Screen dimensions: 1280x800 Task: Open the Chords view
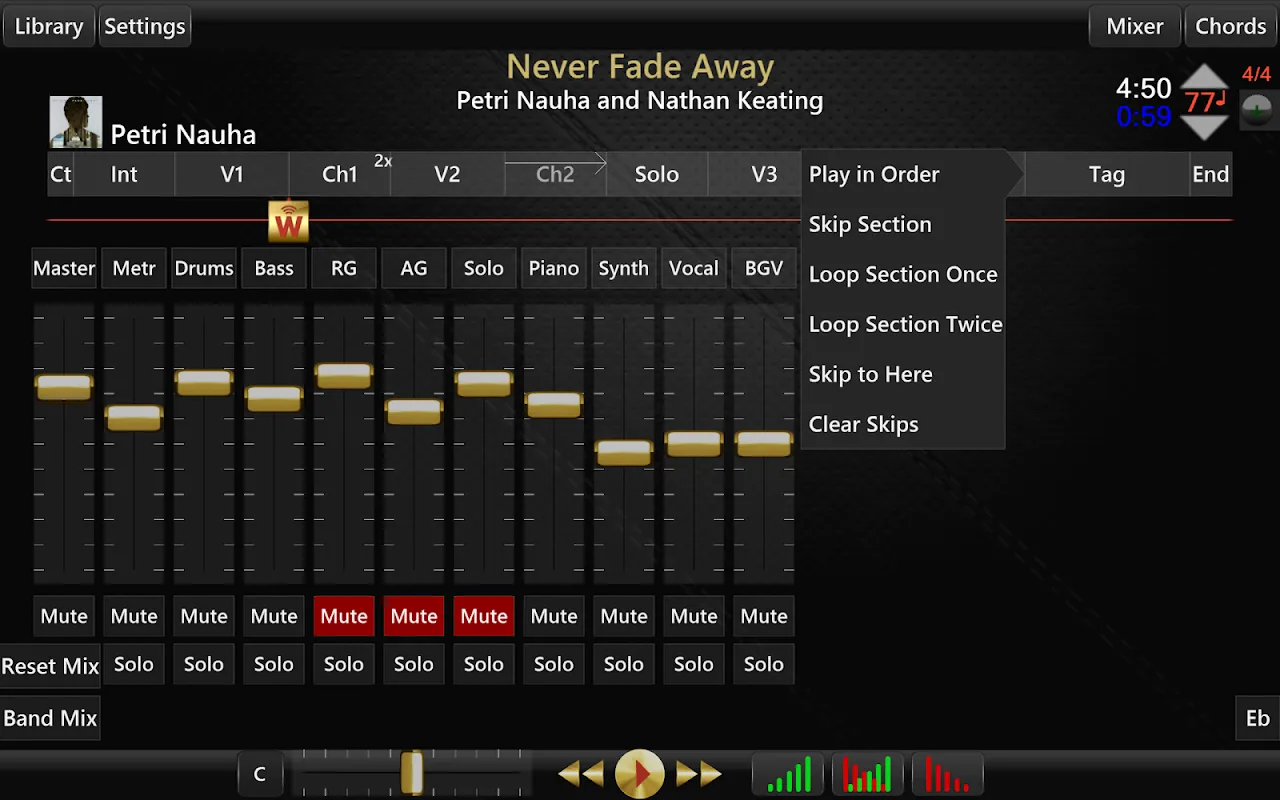(x=1230, y=26)
